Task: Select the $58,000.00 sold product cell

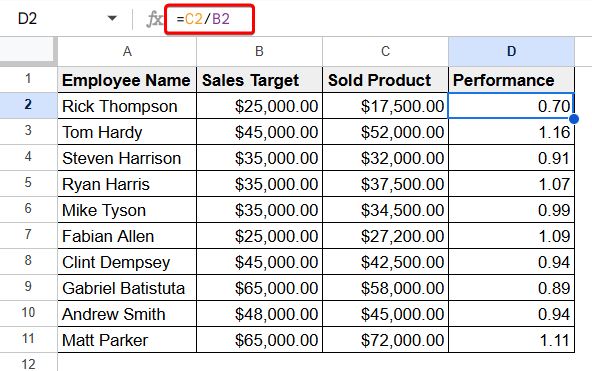Action: click(385, 288)
